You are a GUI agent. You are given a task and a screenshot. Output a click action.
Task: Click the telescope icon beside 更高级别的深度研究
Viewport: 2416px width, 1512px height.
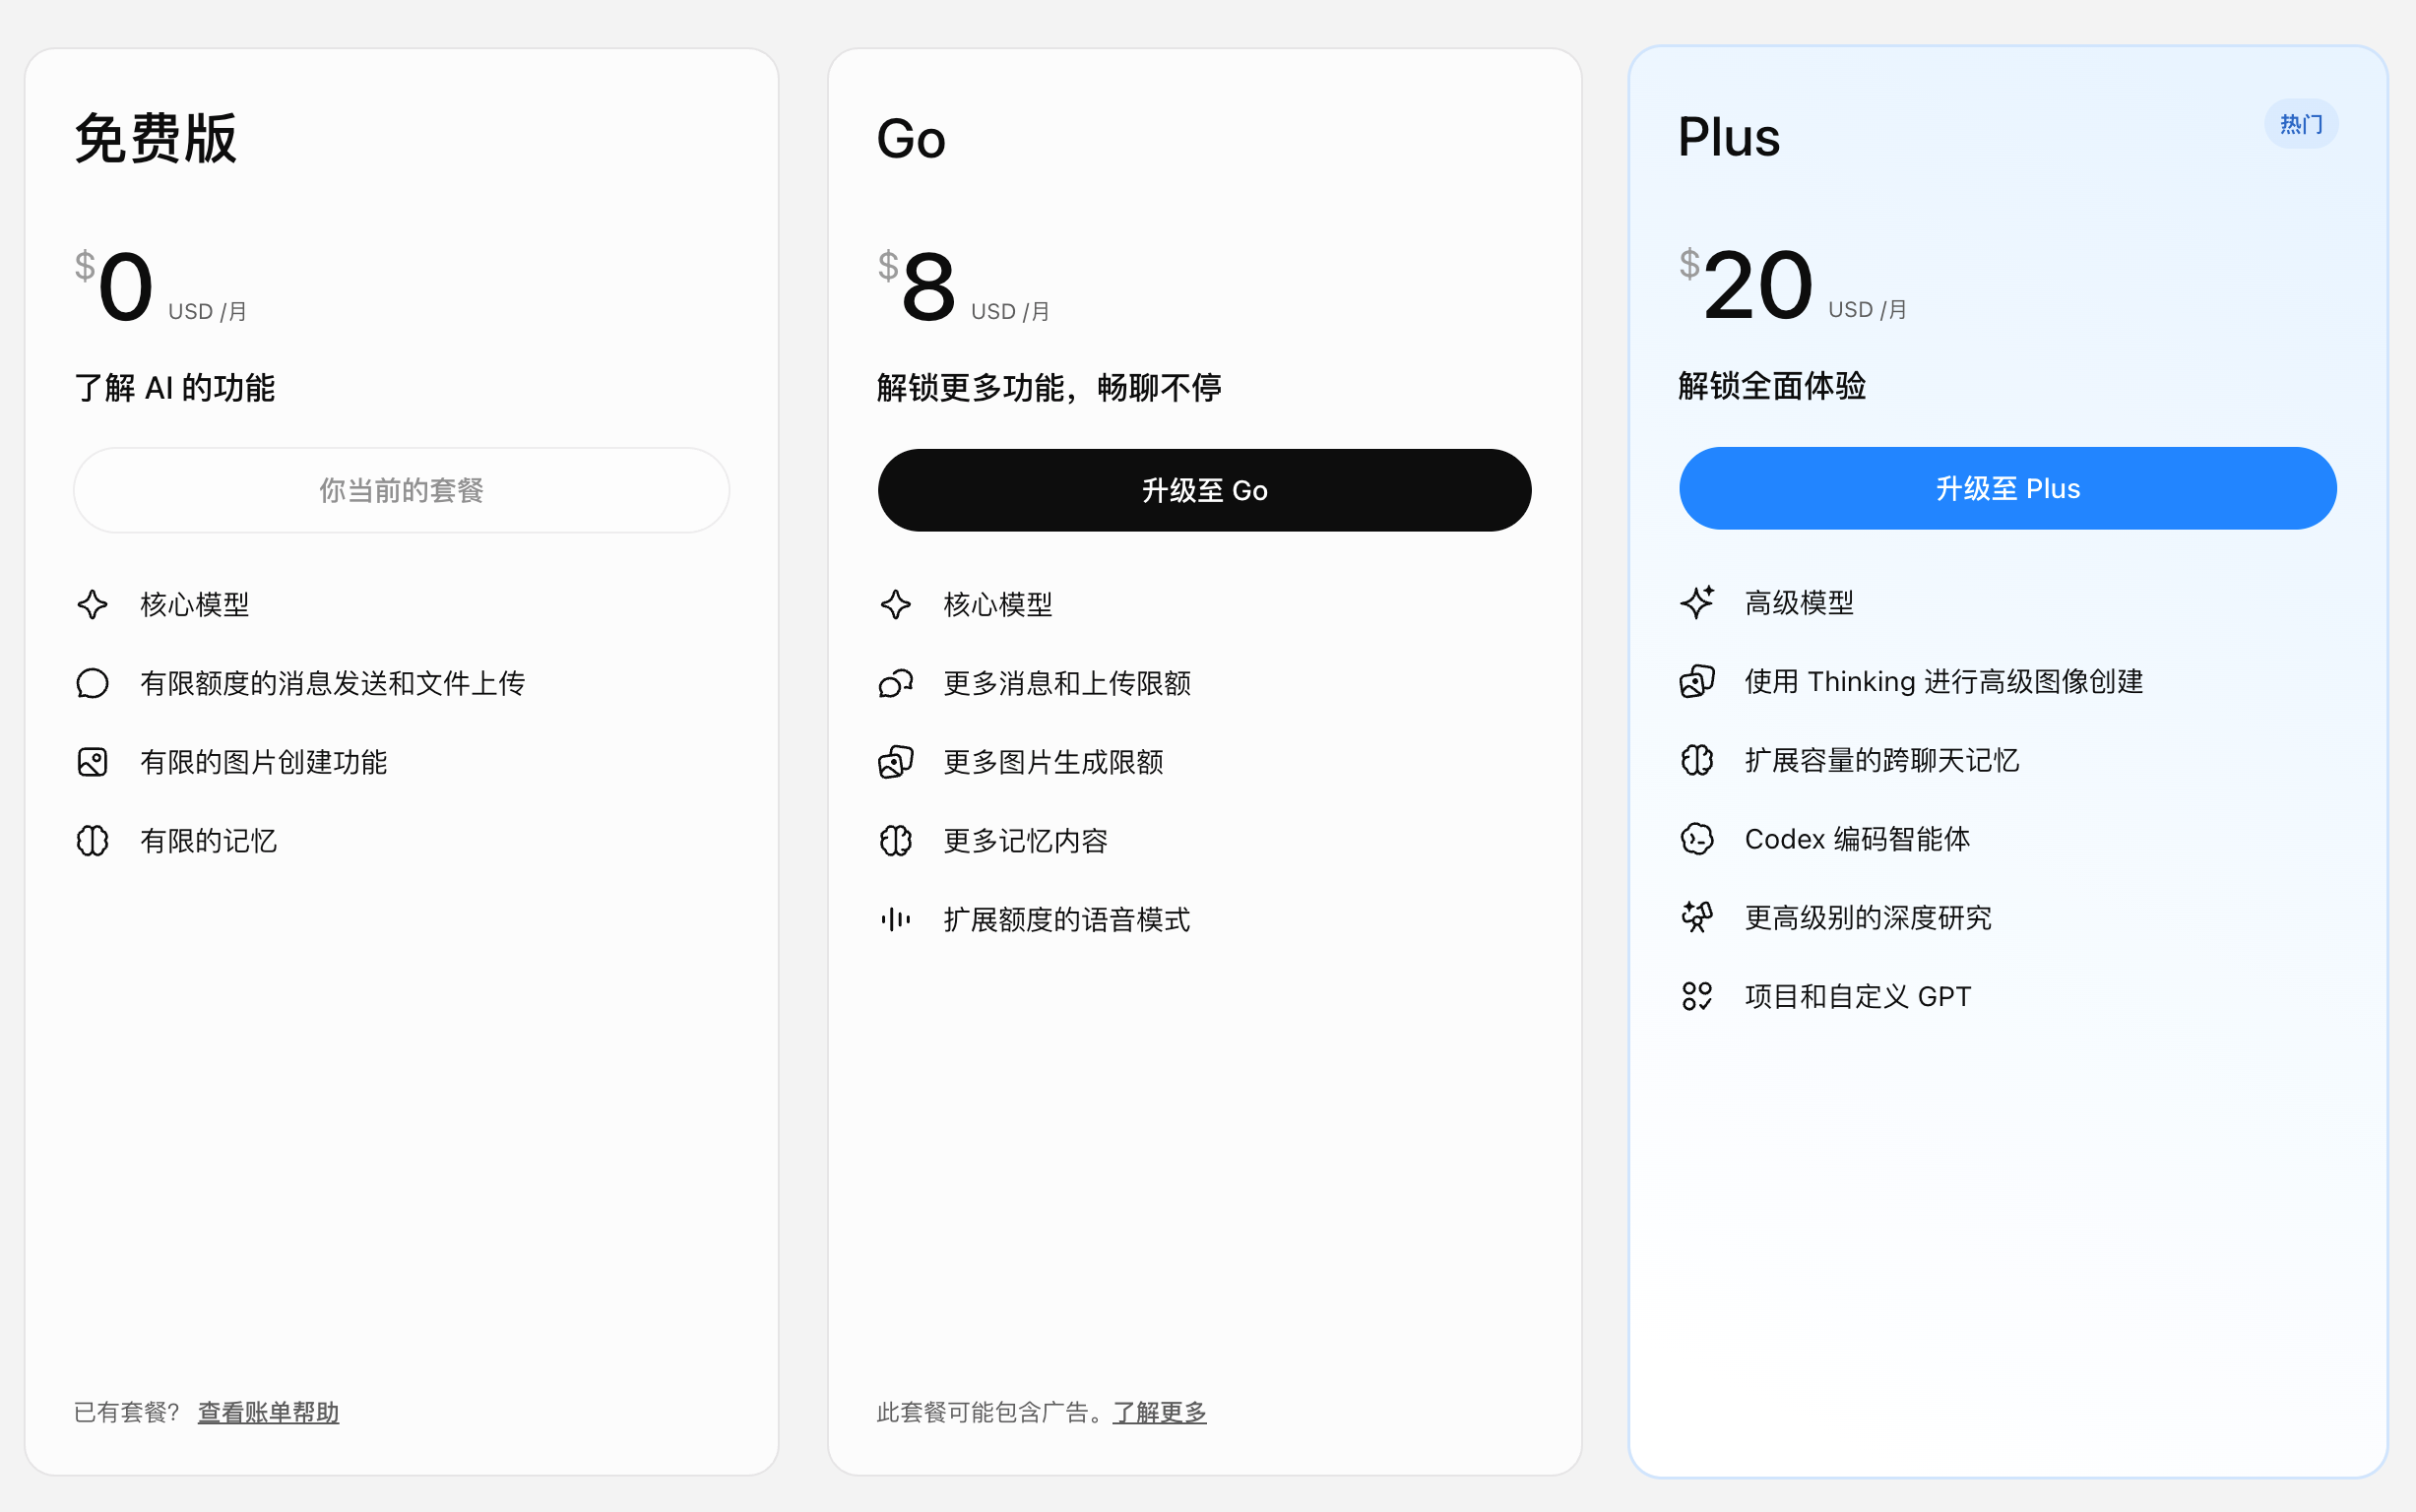coord(1697,917)
